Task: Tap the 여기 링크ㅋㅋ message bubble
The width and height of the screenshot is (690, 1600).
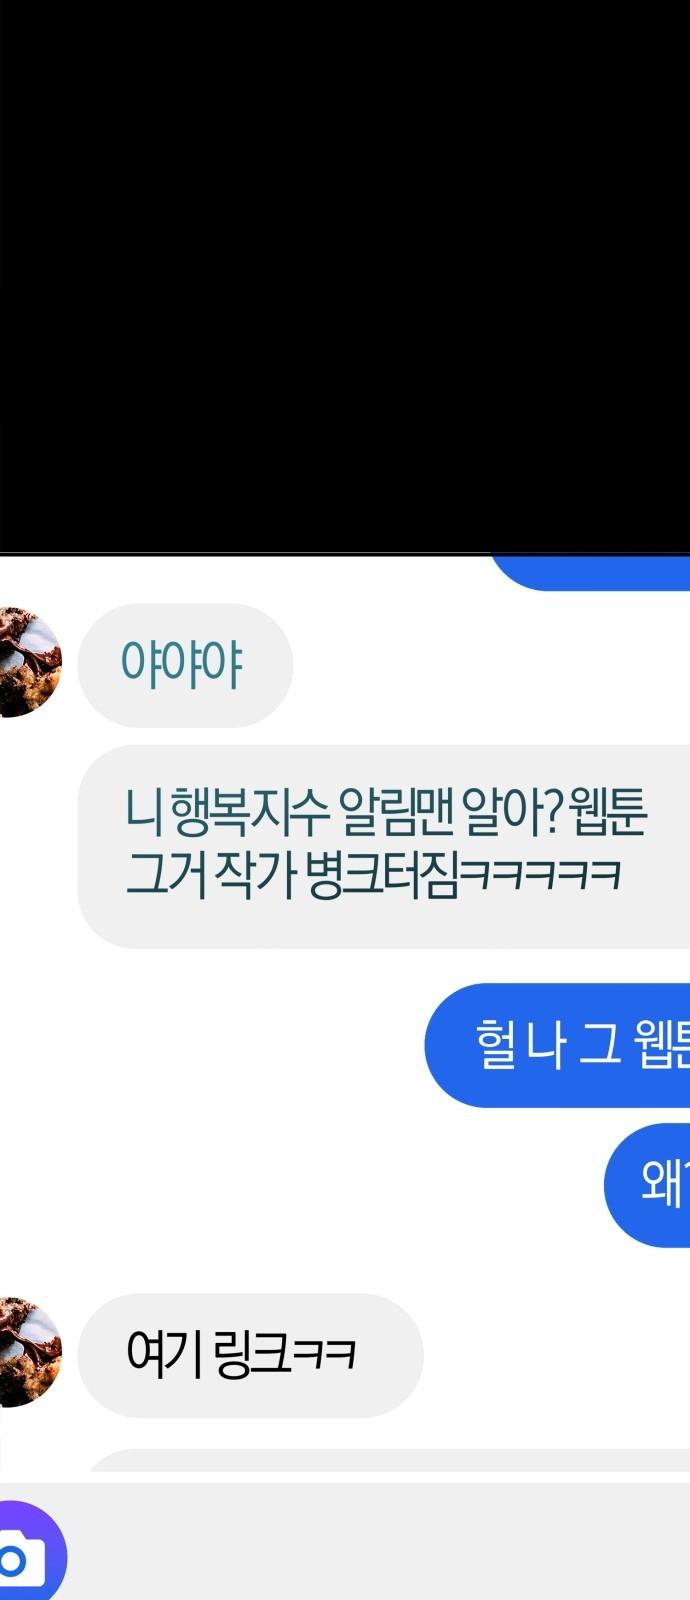Action: [x=250, y=1355]
